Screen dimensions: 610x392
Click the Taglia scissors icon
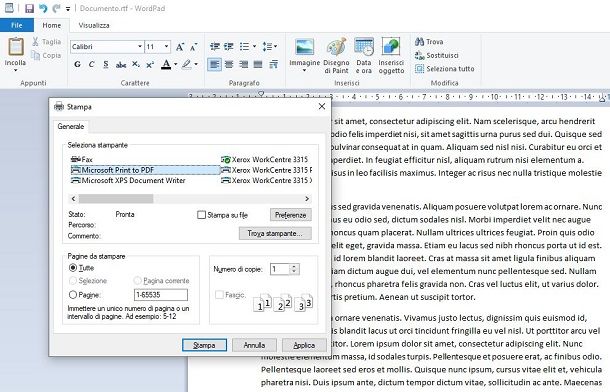pos(35,41)
